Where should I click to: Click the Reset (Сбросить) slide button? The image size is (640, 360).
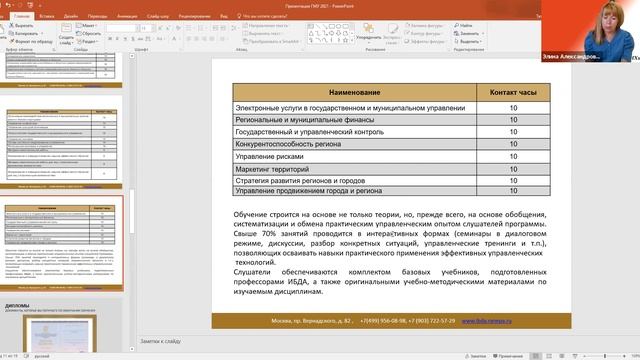pos(89,33)
